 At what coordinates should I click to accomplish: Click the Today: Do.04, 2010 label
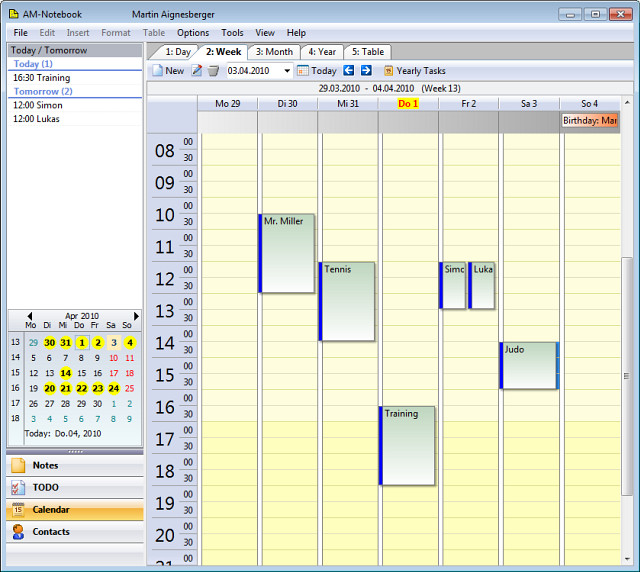coord(63,434)
